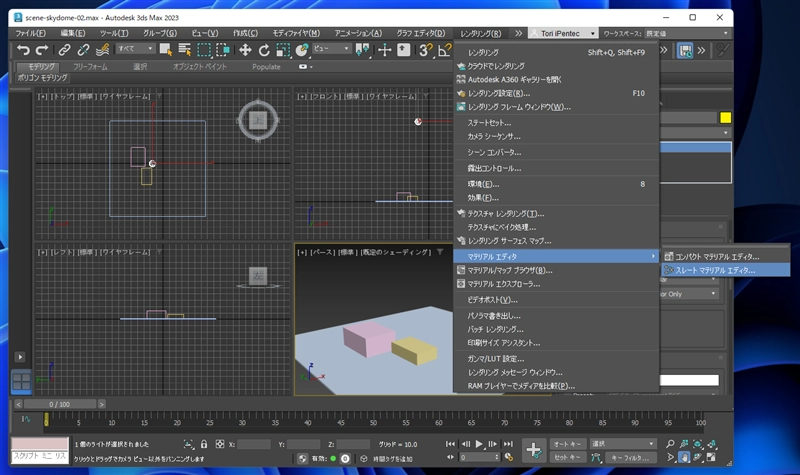Click the X coordinate input field
Screen dimensions: 800x475
(x=254, y=444)
